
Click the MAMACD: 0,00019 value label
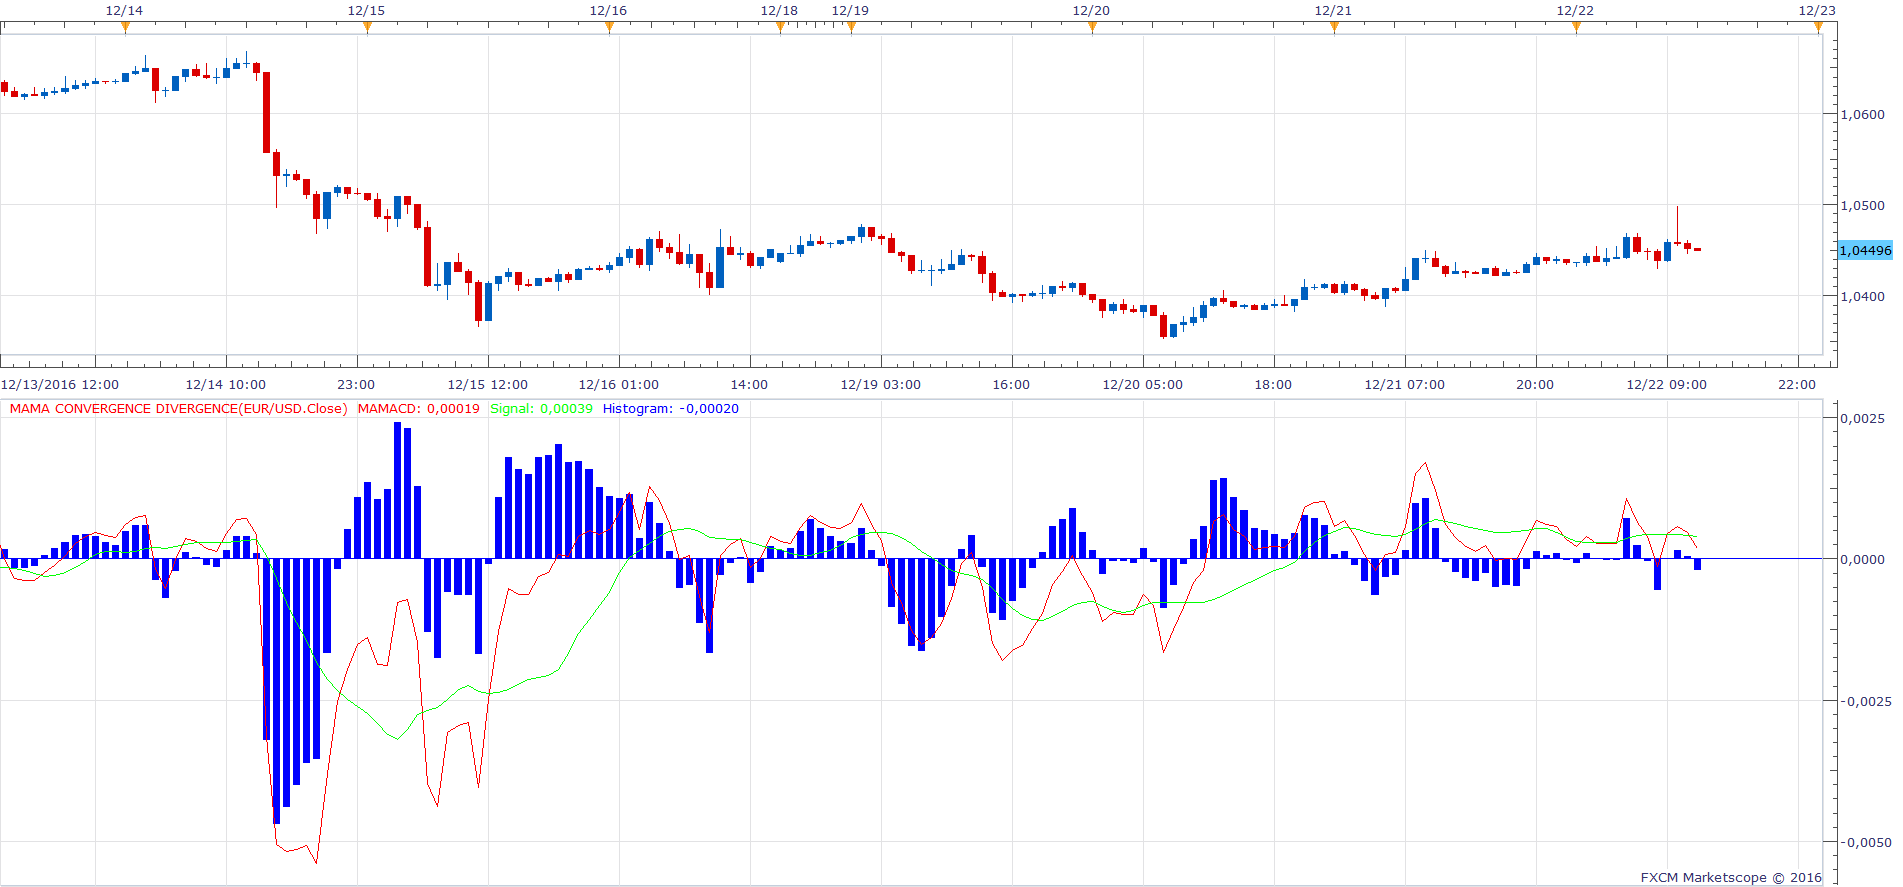419,409
